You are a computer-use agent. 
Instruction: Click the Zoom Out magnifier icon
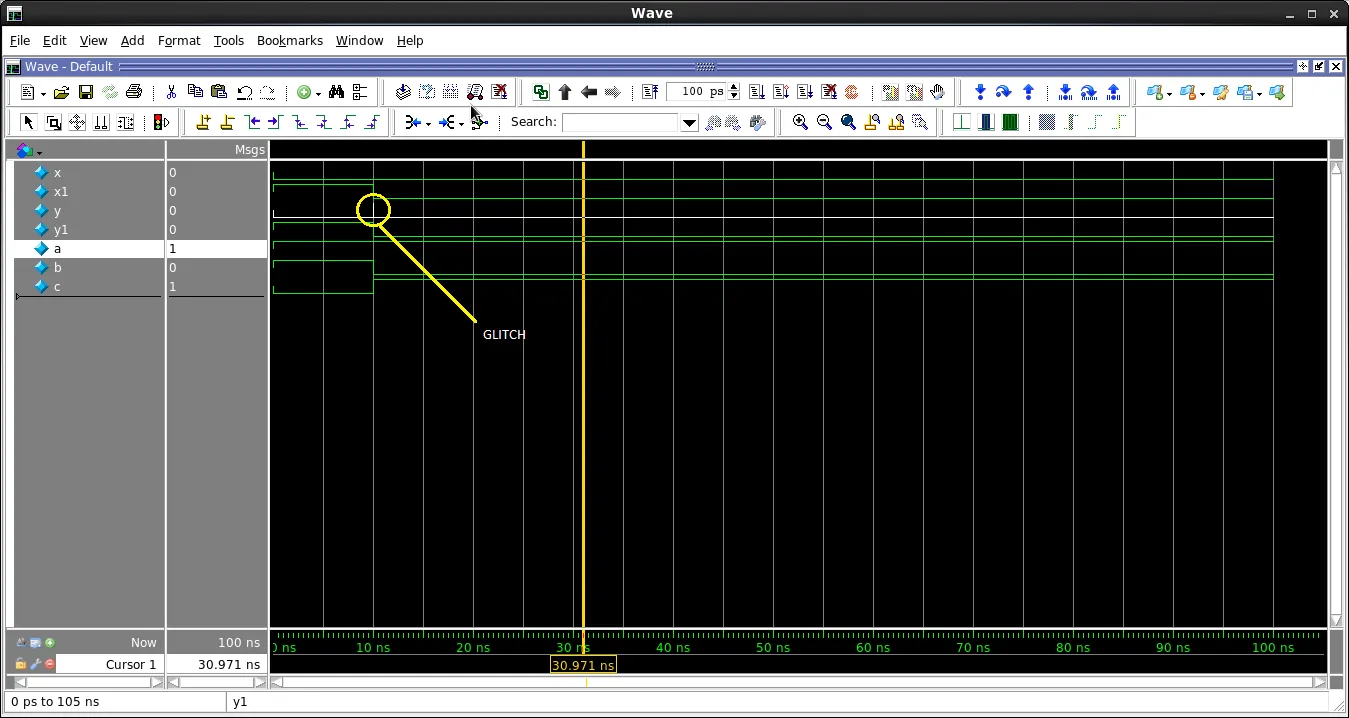[x=824, y=122]
